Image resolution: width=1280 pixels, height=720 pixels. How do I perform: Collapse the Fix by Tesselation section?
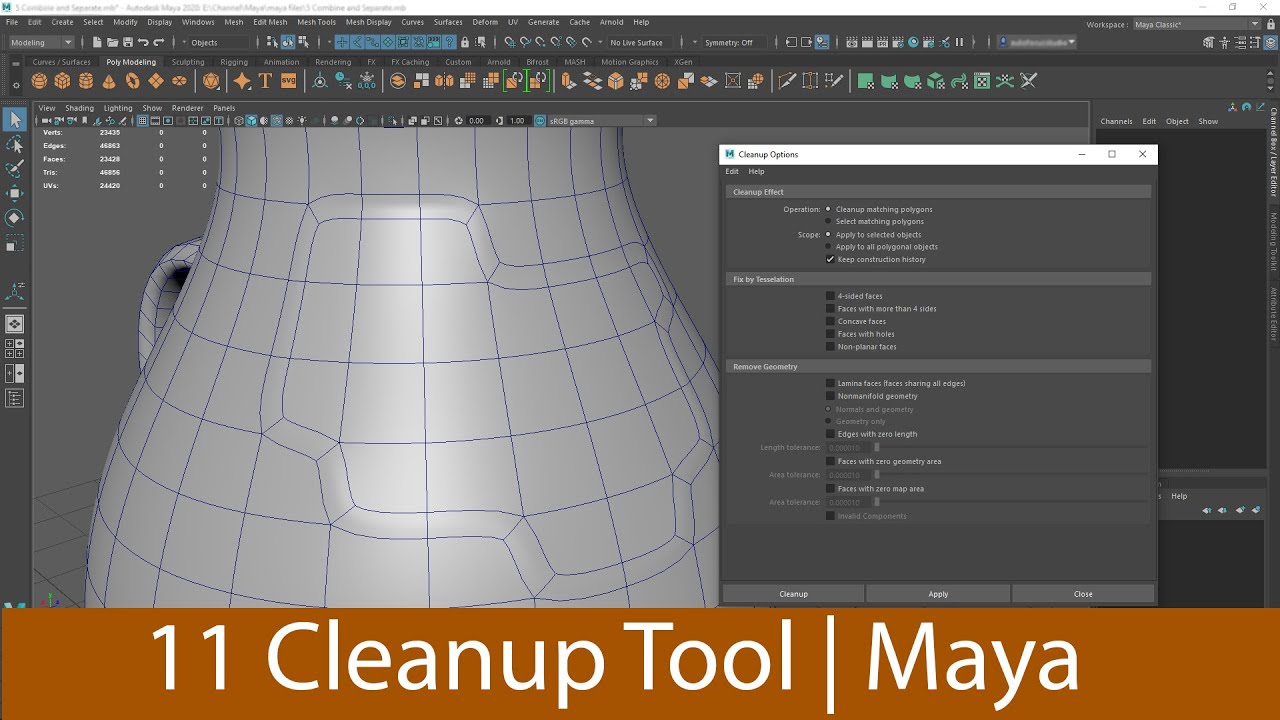(938, 279)
